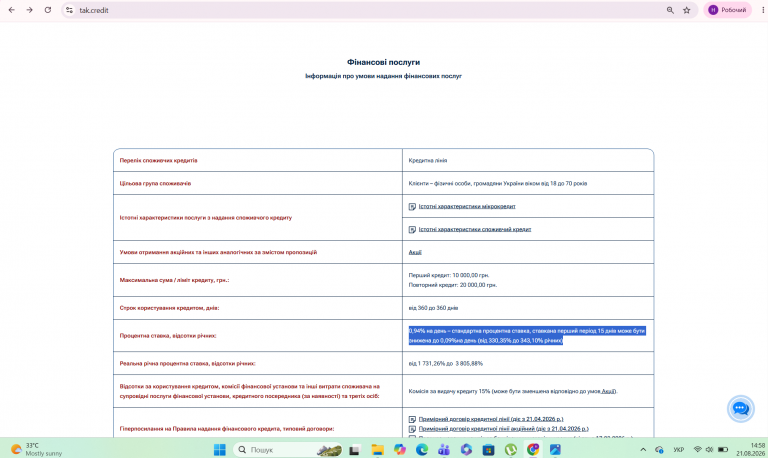
Task: Click document icon beside акційний договір link
Action: click(x=412, y=429)
